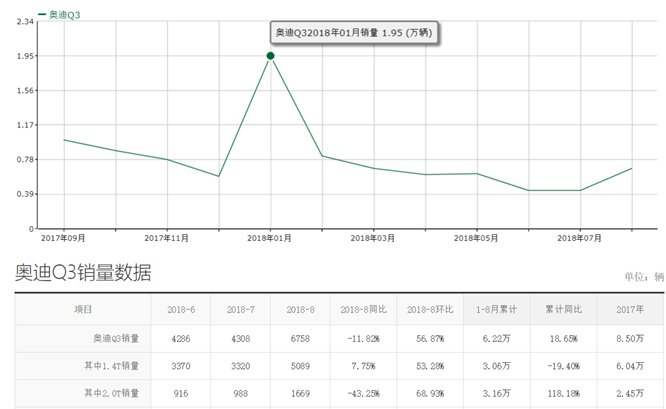Click the 2018-8同比 column header
The image size is (666, 409).
363,310
